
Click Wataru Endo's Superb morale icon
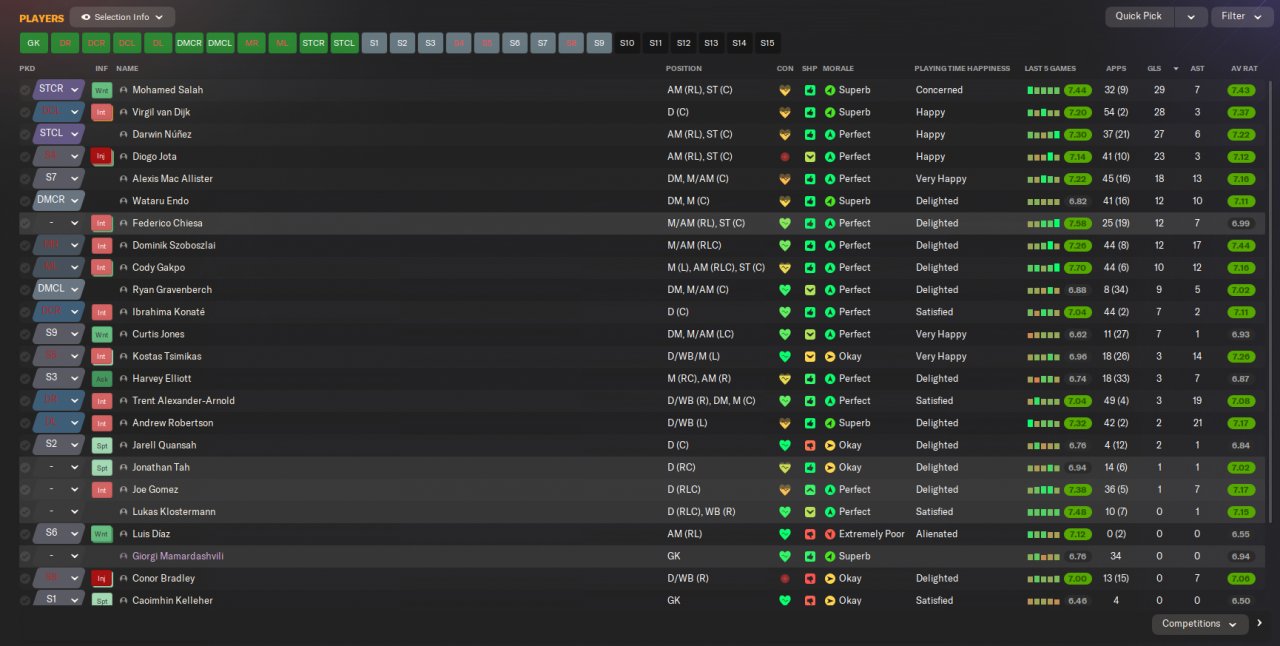click(830, 201)
